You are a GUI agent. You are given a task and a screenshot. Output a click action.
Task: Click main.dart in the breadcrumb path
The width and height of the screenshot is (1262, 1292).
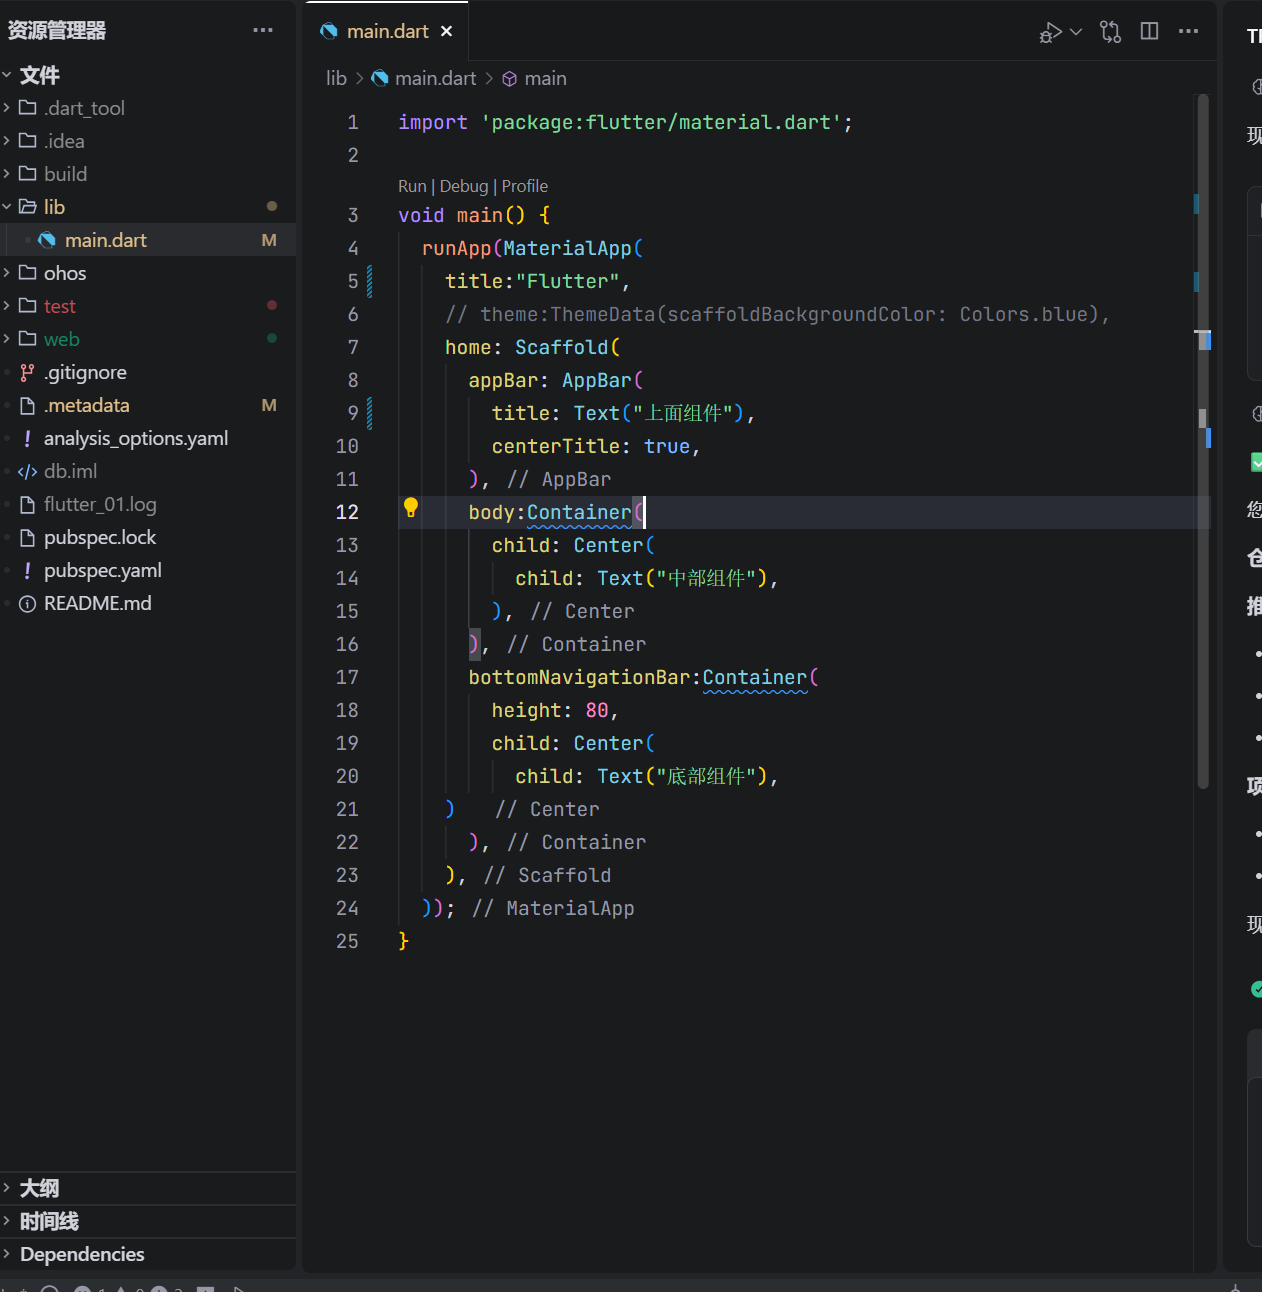pos(435,78)
